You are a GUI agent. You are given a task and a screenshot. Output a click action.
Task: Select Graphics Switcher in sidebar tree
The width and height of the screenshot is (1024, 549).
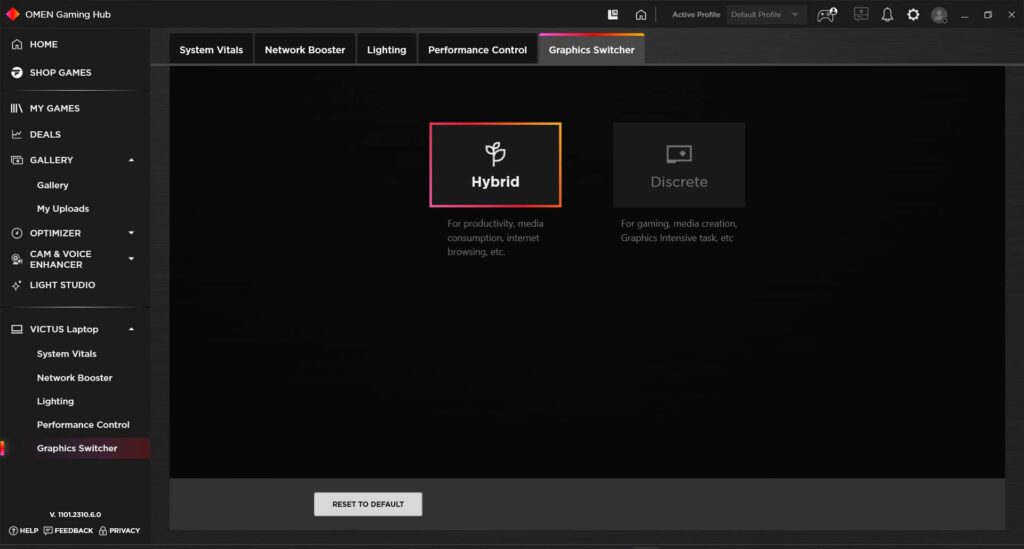[x=77, y=448]
